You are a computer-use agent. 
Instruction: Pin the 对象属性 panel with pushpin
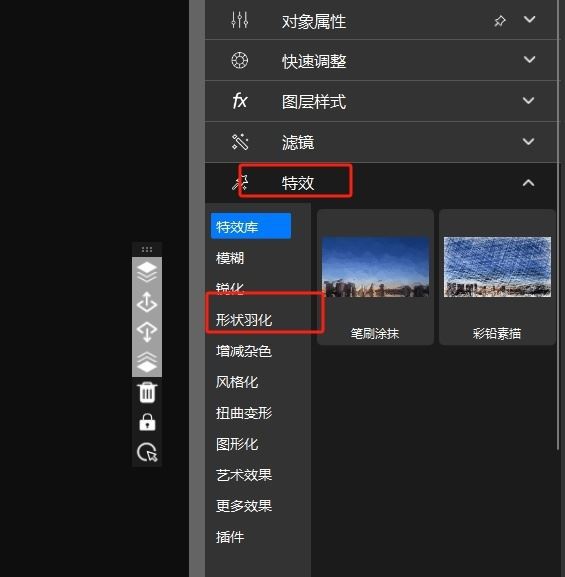(499, 21)
